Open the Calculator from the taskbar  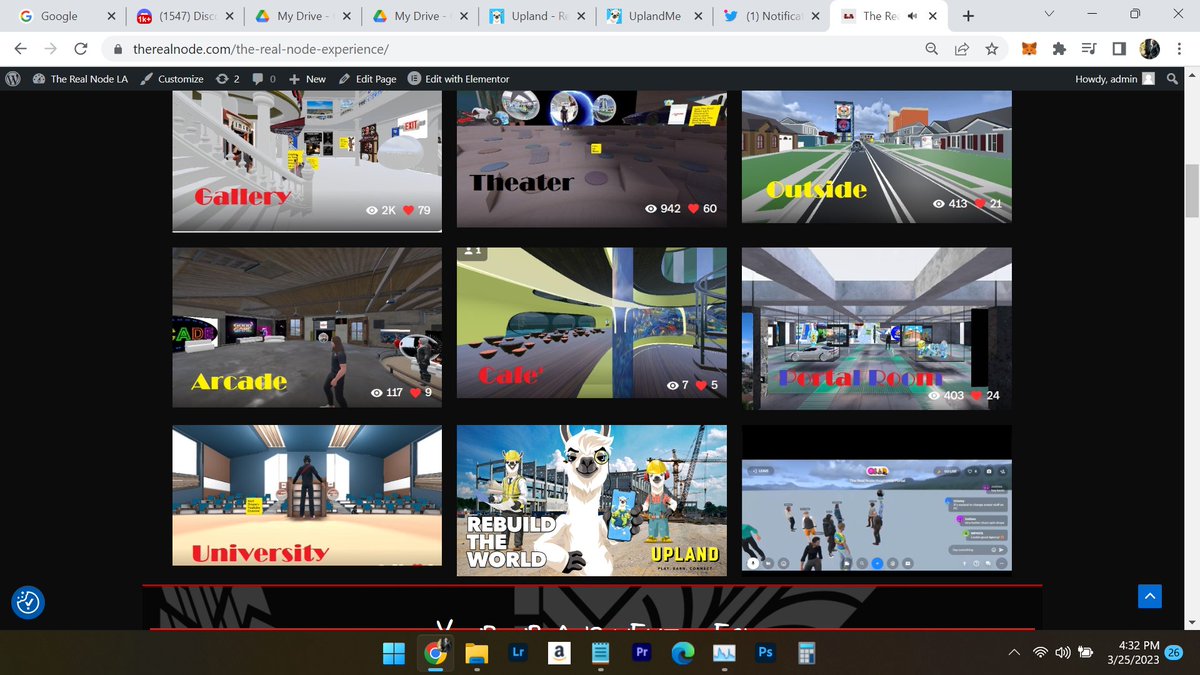806,653
